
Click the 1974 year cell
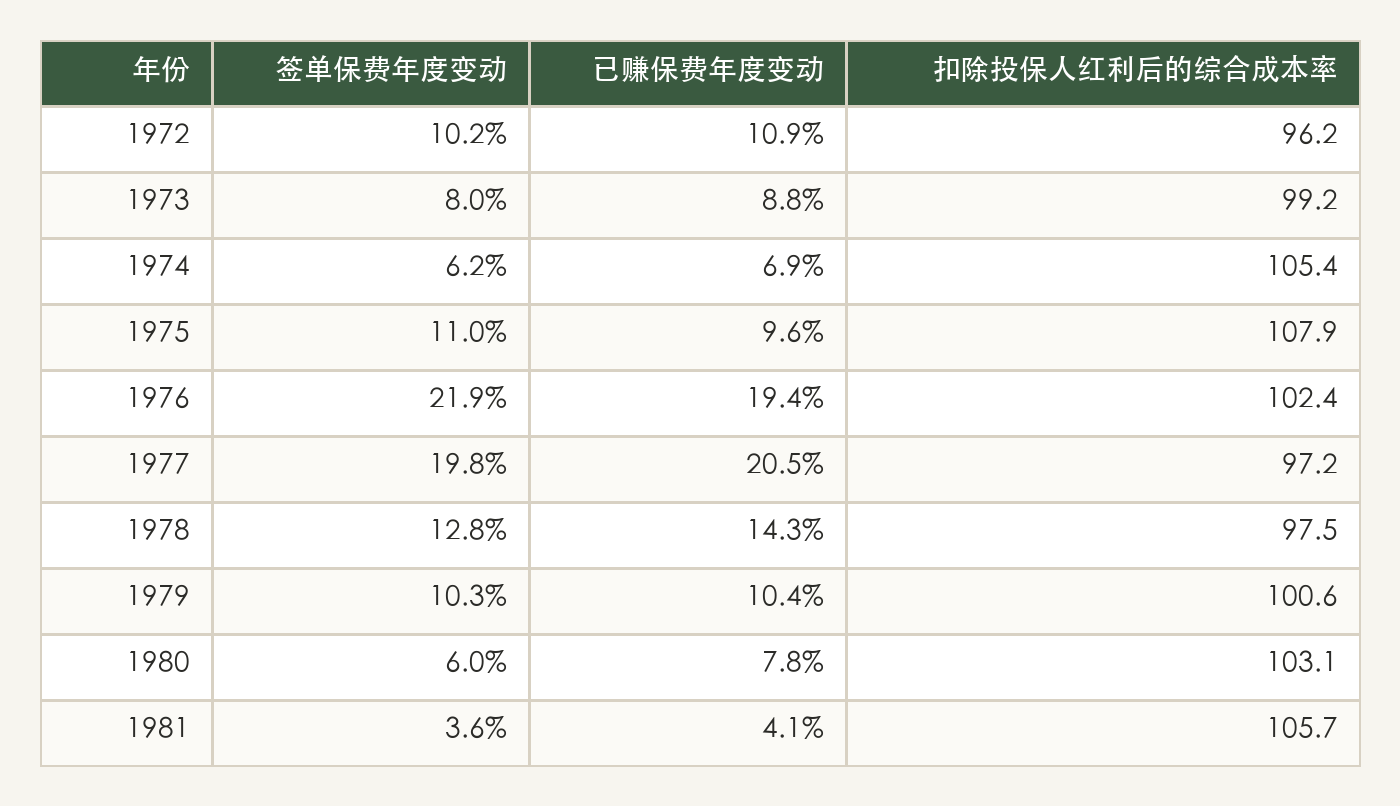click(x=126, y=271)
